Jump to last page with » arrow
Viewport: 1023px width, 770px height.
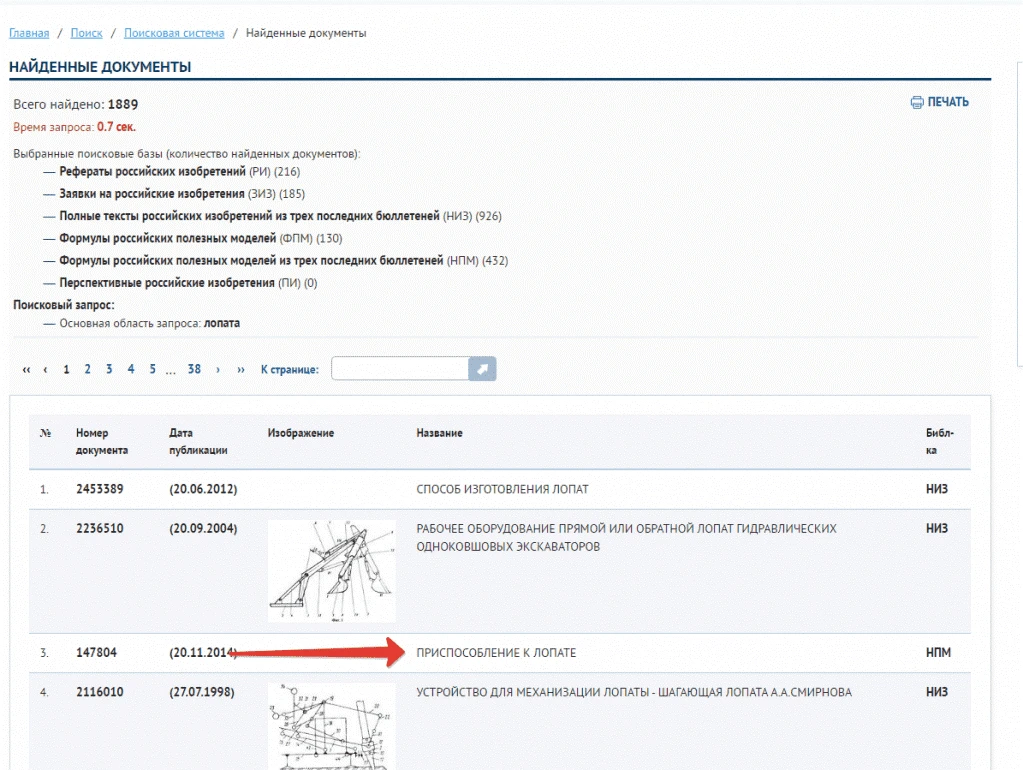(x=241, y=369)
